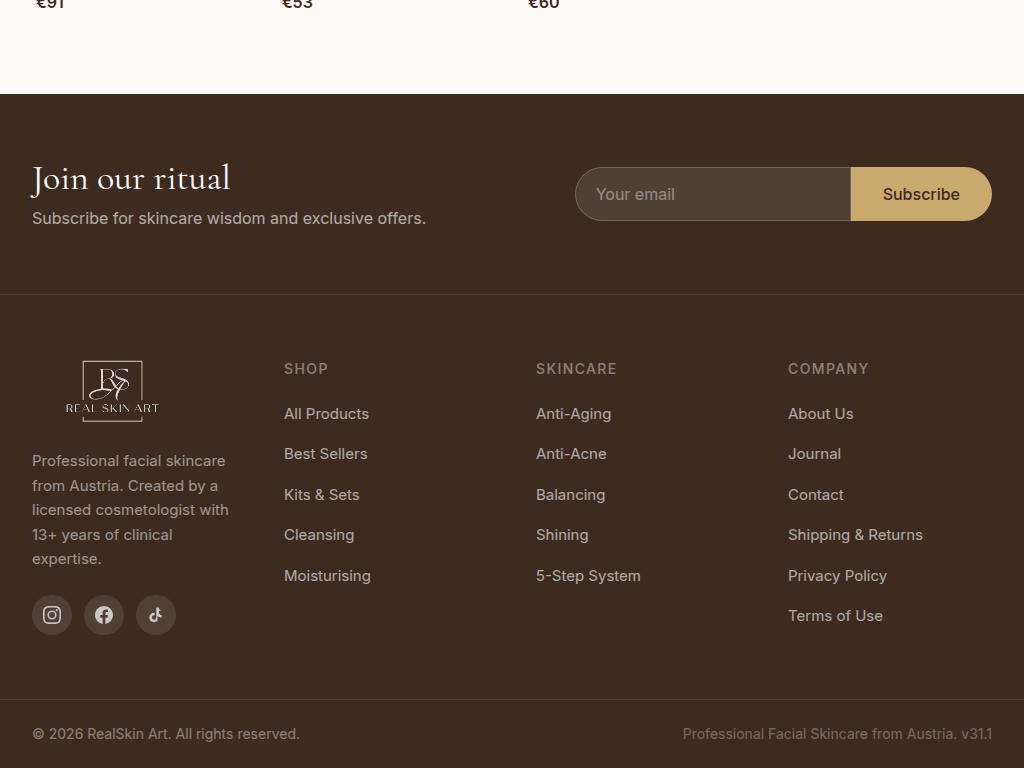The width and height of the screenshot is (1024, 768).
Task: Click the Your email input field
Action: tap(712, 194)
